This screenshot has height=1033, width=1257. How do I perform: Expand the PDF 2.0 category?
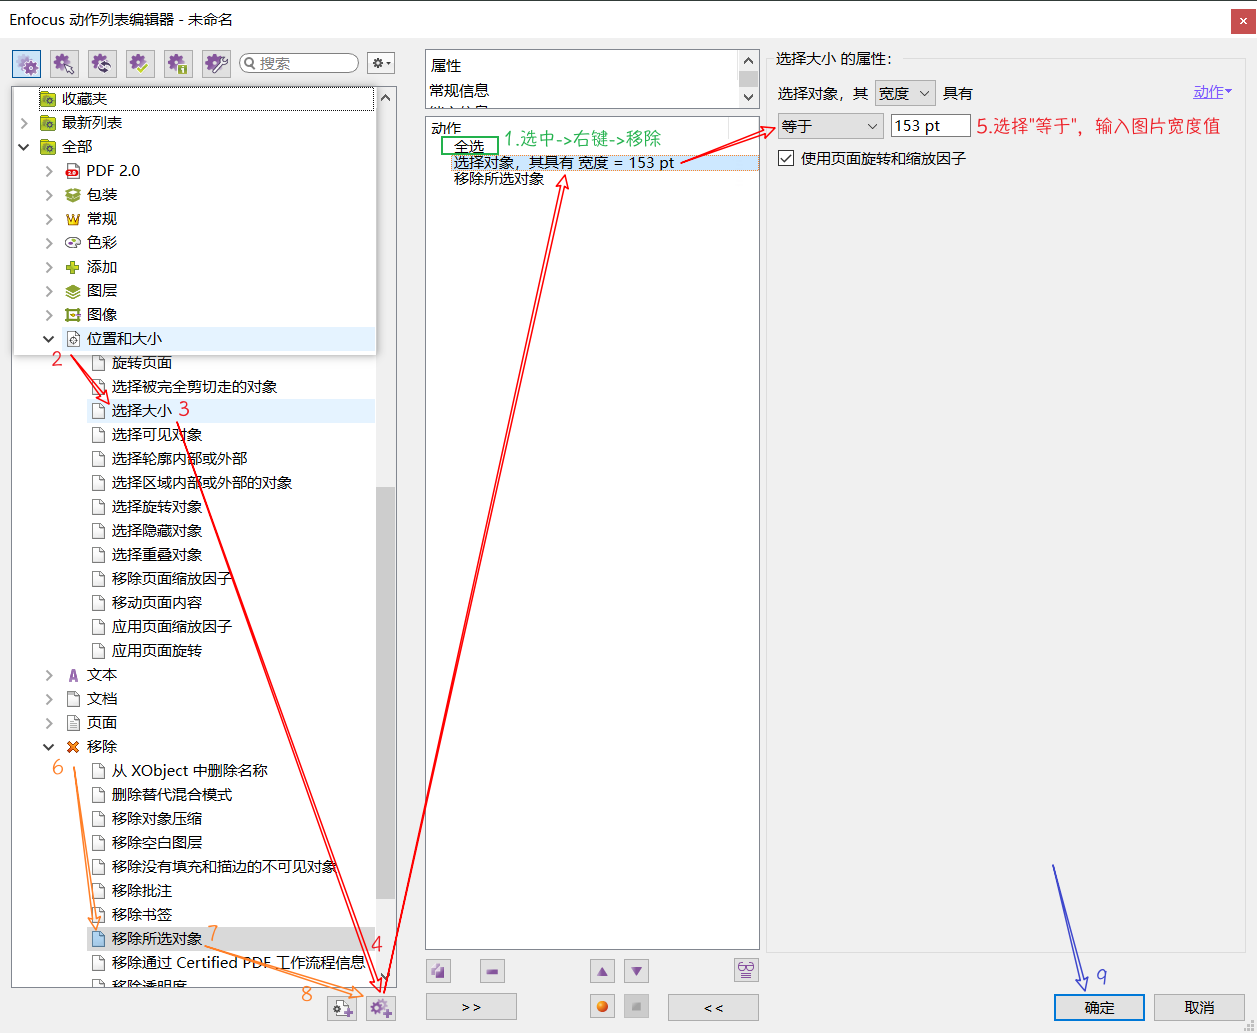click(x=49, y=171)
